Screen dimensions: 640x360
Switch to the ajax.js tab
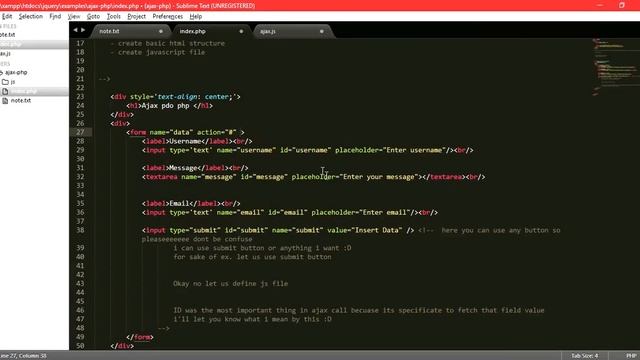click(291, 31)
